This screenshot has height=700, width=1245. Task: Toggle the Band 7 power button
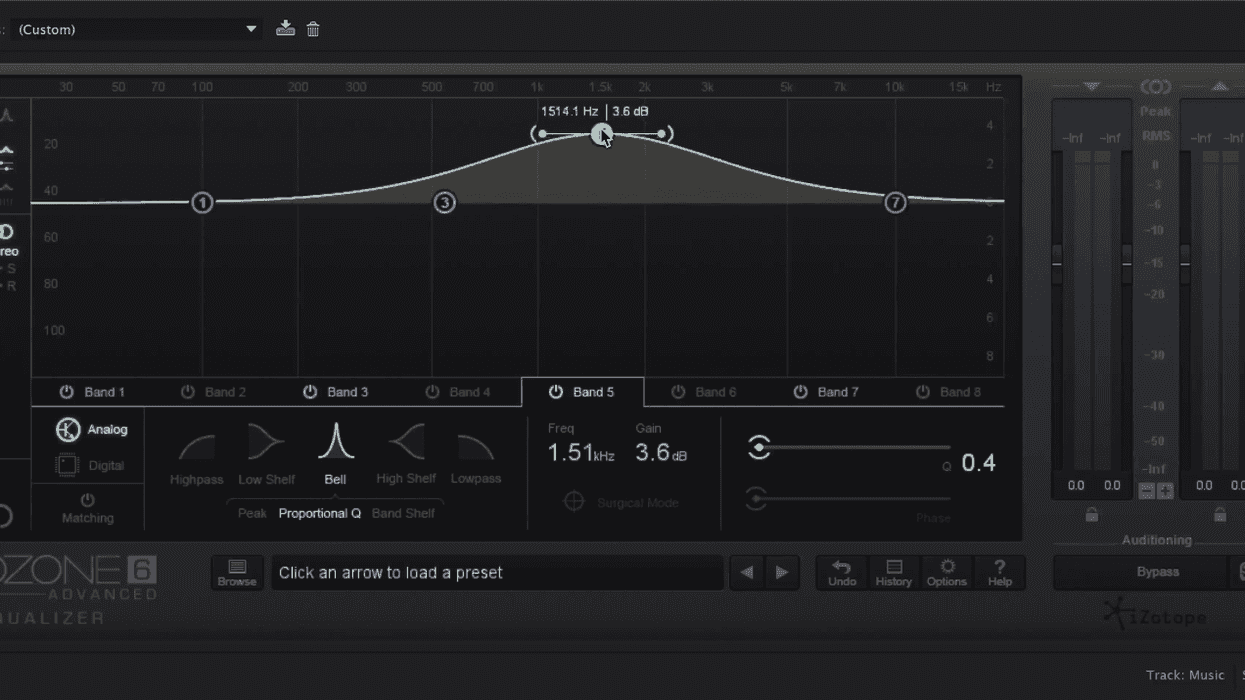[x=800, y=392]
